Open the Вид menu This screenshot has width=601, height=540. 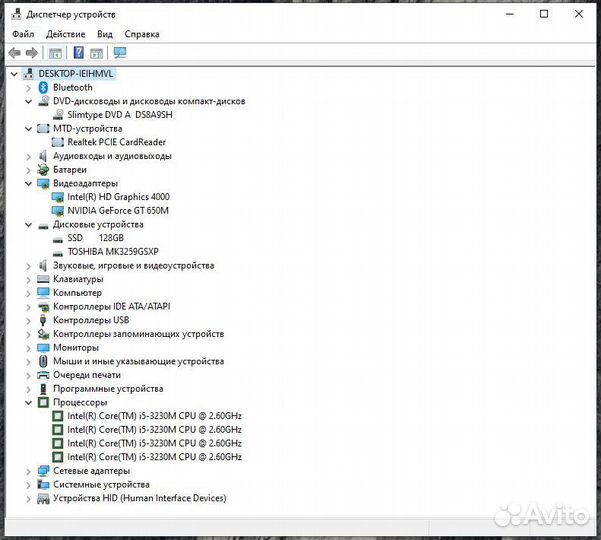[x=105, y=34]
